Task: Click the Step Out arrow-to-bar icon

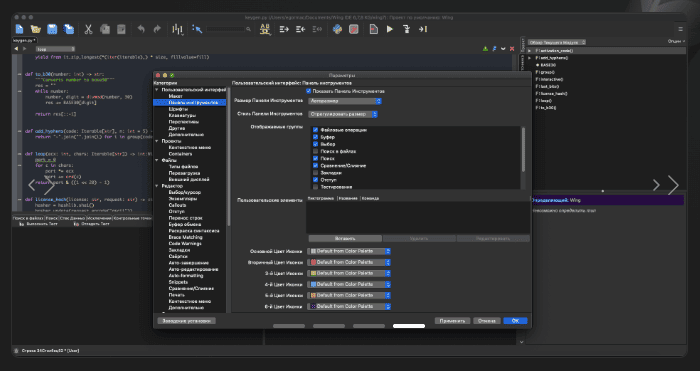Action: pos(423,29)
